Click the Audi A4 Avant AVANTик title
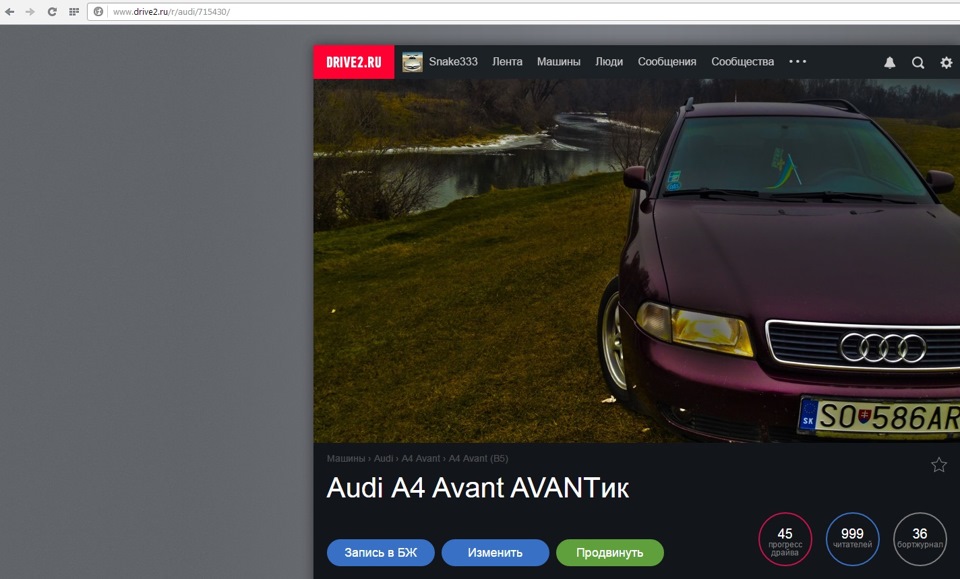The image size is (960, 579). 478,488
